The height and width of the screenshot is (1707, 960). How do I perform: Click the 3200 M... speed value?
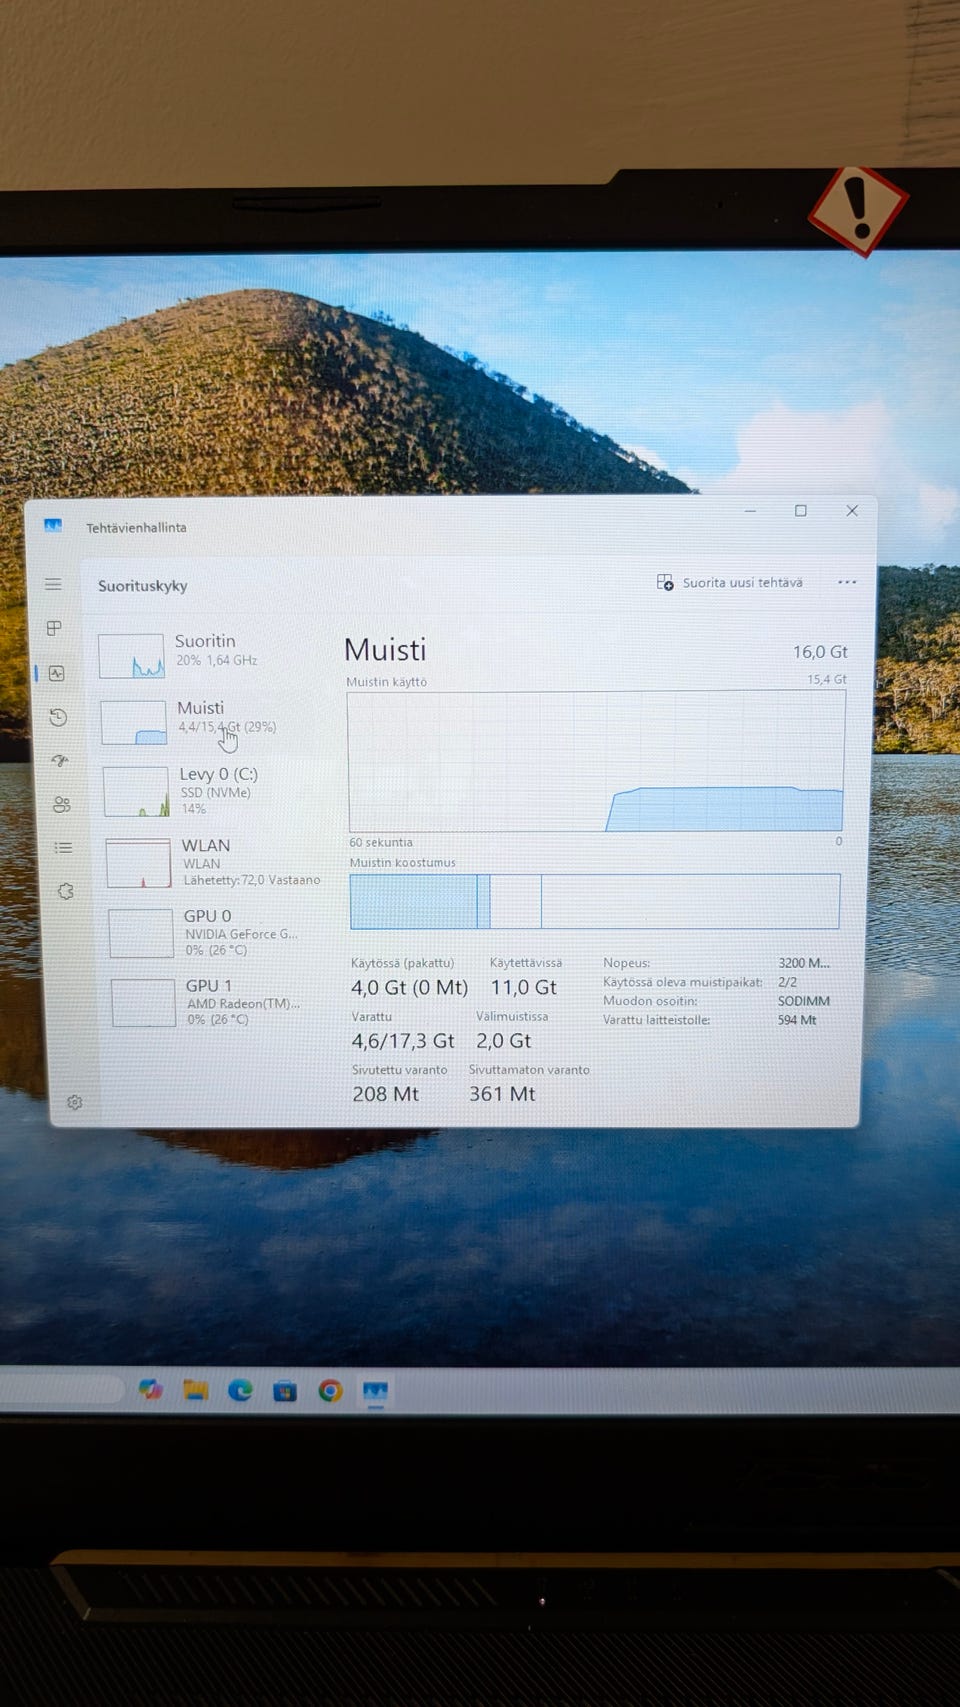click(x=804, y=963)
